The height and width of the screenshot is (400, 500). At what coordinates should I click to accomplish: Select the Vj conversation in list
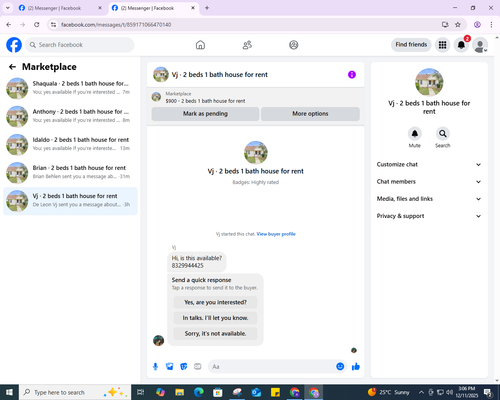pos(70,201)
